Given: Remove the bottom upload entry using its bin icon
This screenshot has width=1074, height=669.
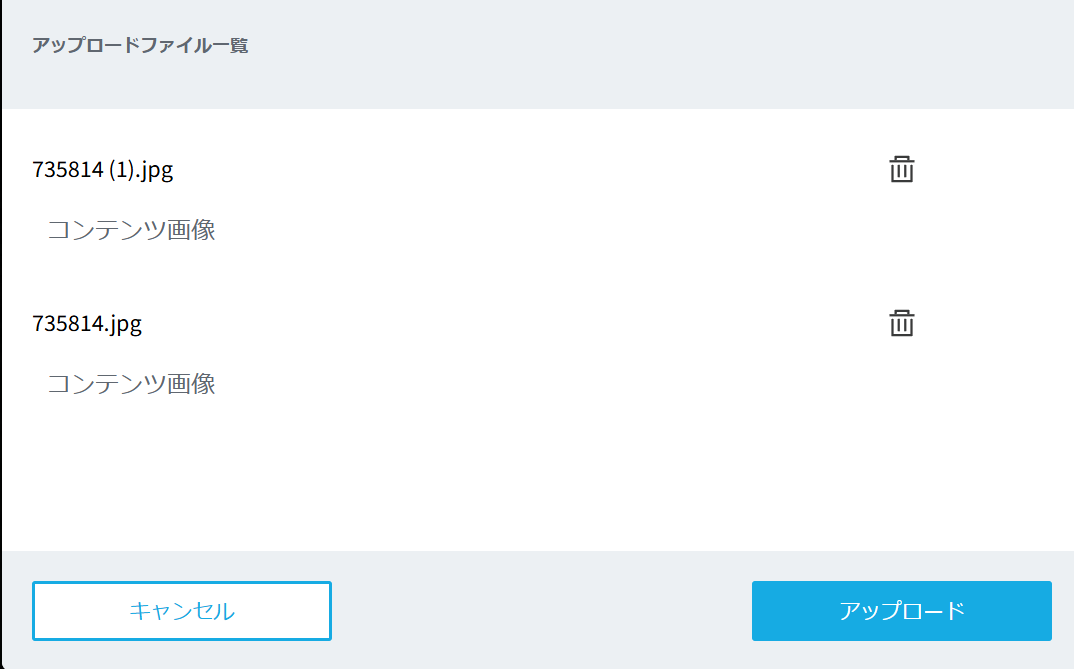Looking at the screenshot, I should click(x=902, y=324).
